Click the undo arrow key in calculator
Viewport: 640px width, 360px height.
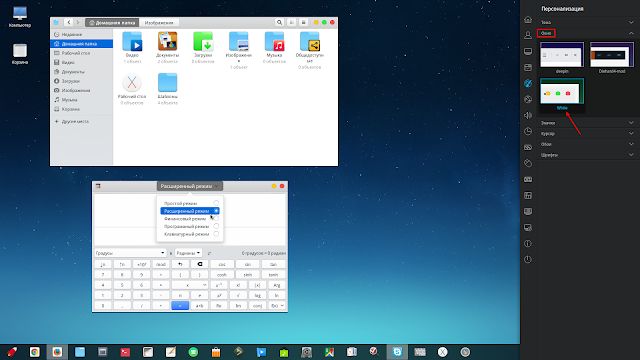(180, 264)
